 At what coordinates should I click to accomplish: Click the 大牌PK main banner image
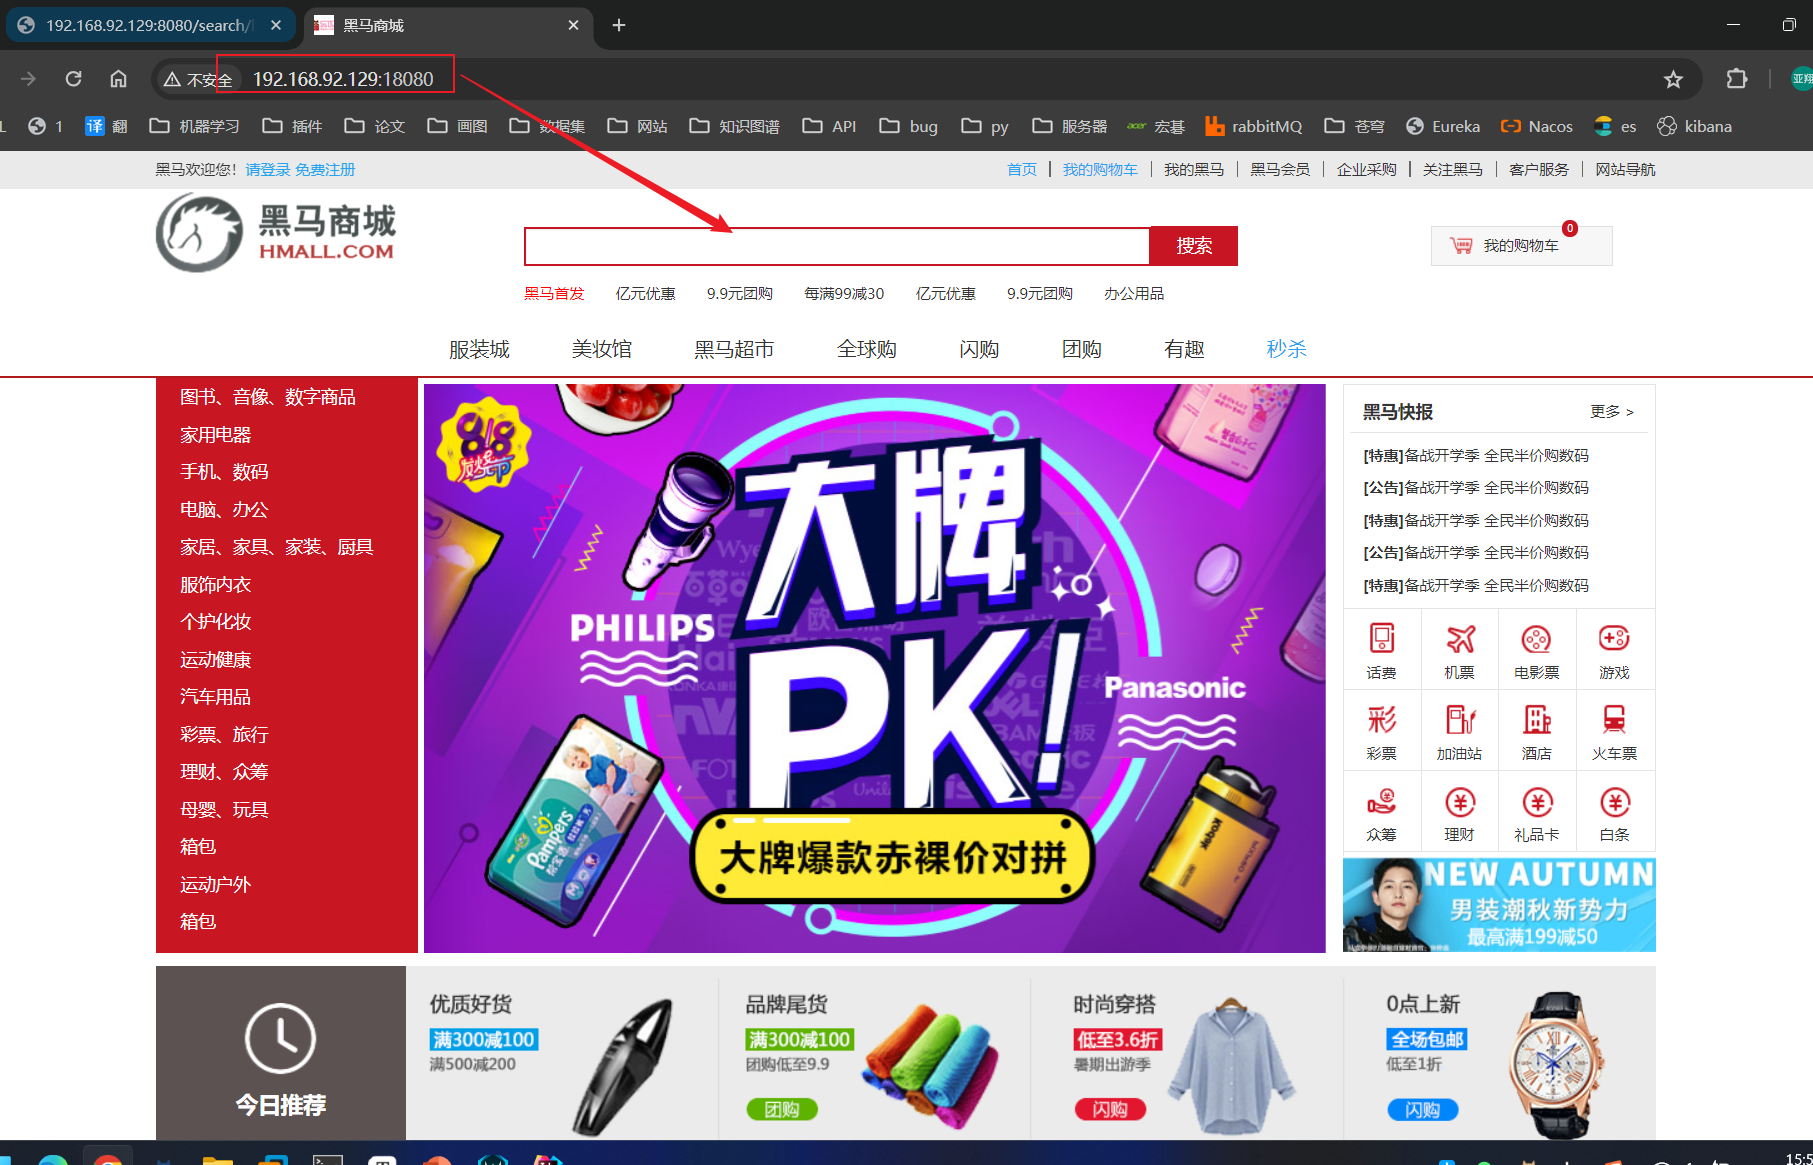874,668
